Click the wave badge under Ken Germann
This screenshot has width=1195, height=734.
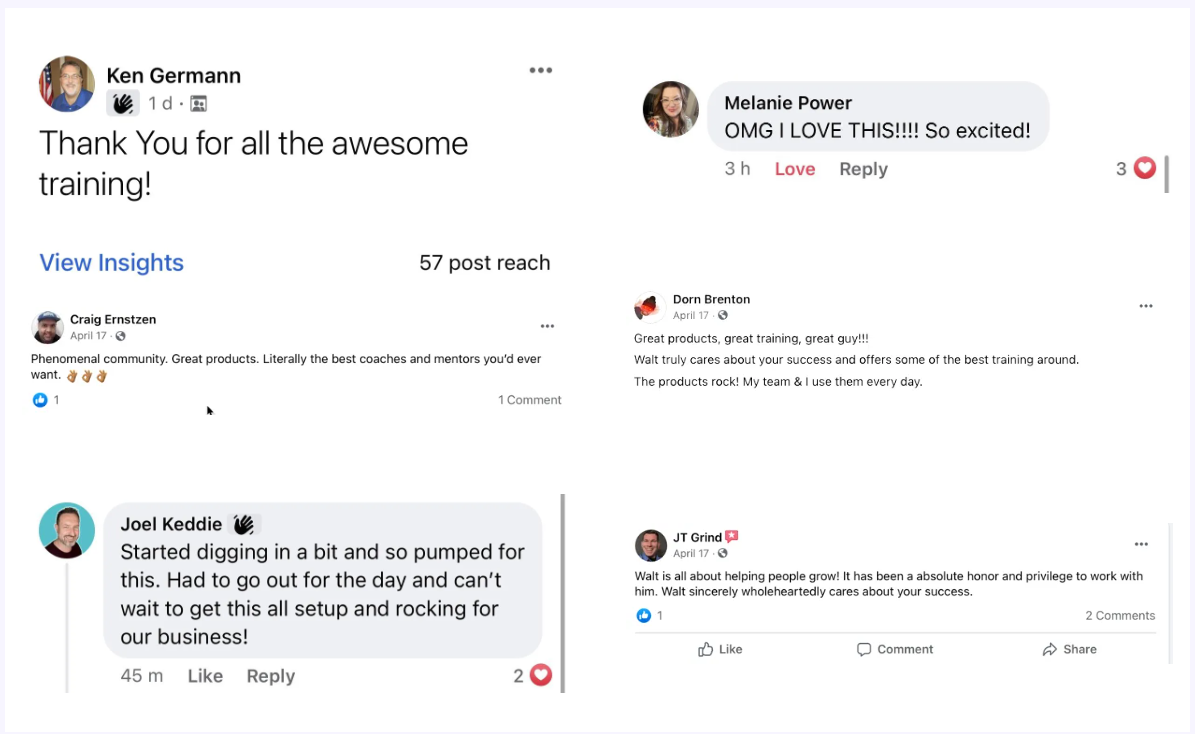pyautogui.click(x=123, y=103)
